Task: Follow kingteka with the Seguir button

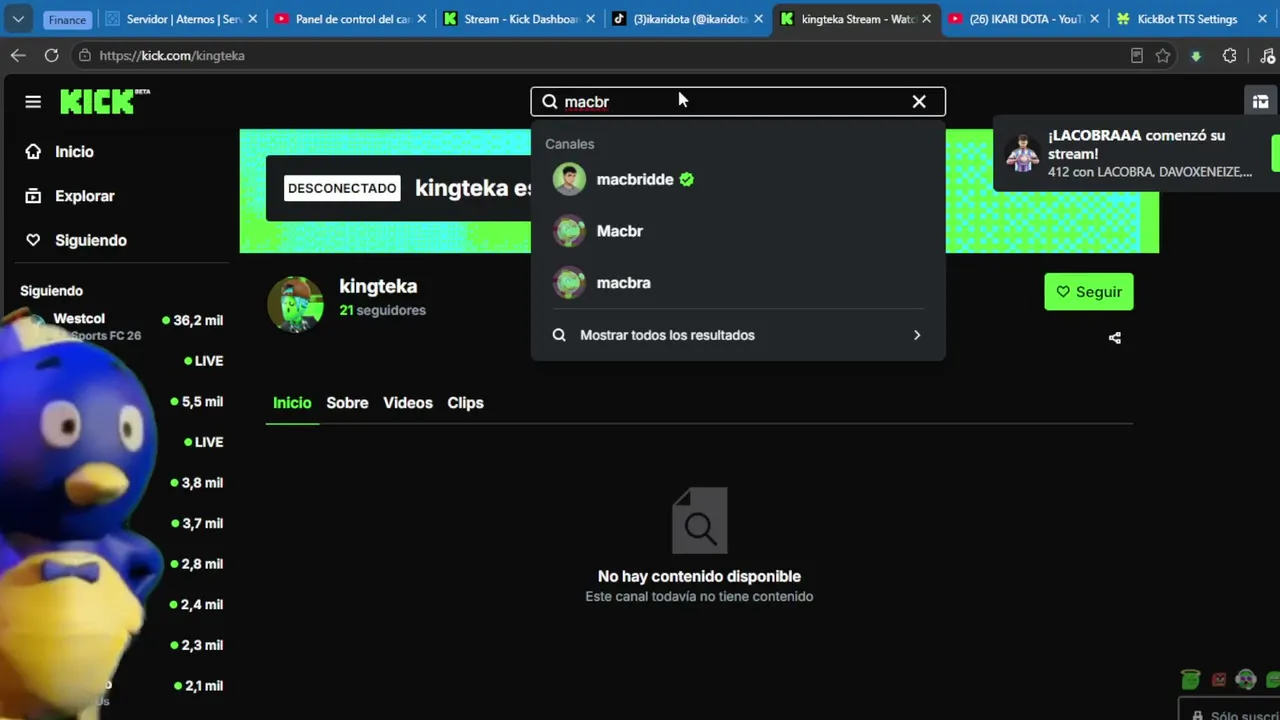Action: pyautogui.click(x=1089, y=292)
